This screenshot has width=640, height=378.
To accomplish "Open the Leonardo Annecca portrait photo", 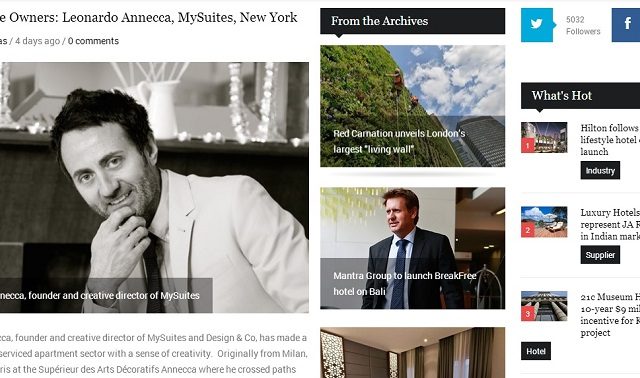I will tap(154, 187).
